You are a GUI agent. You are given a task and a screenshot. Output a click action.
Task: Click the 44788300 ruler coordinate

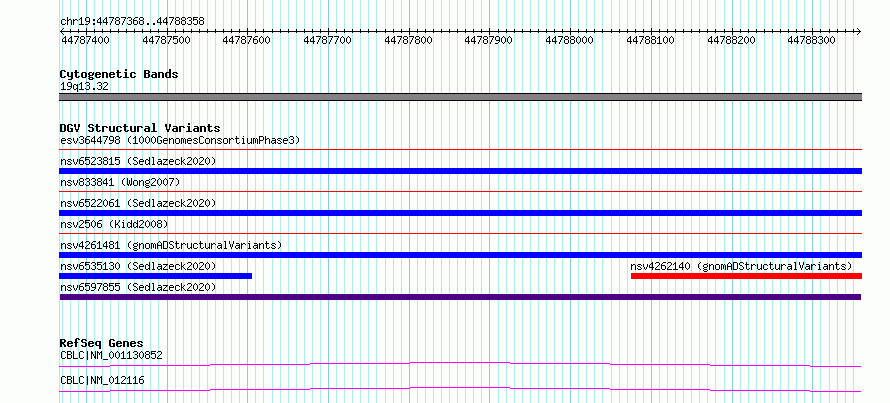812,40
